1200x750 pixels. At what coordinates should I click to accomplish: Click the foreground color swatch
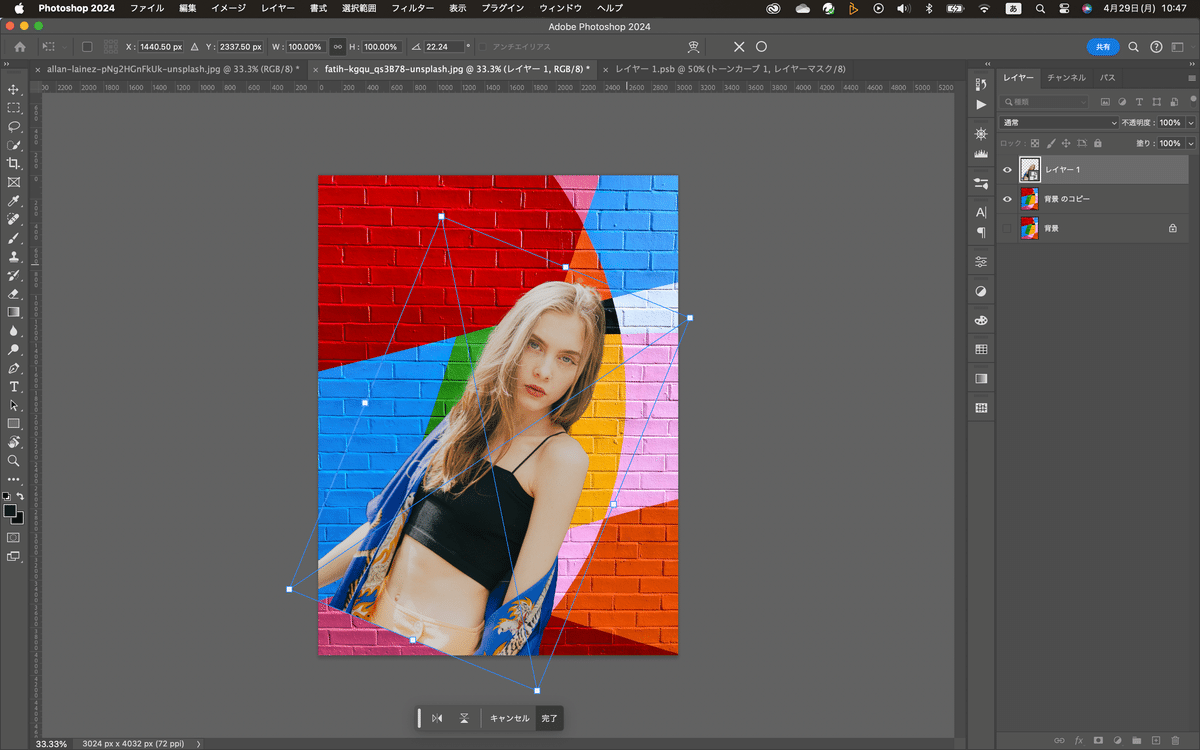[10, 511]
